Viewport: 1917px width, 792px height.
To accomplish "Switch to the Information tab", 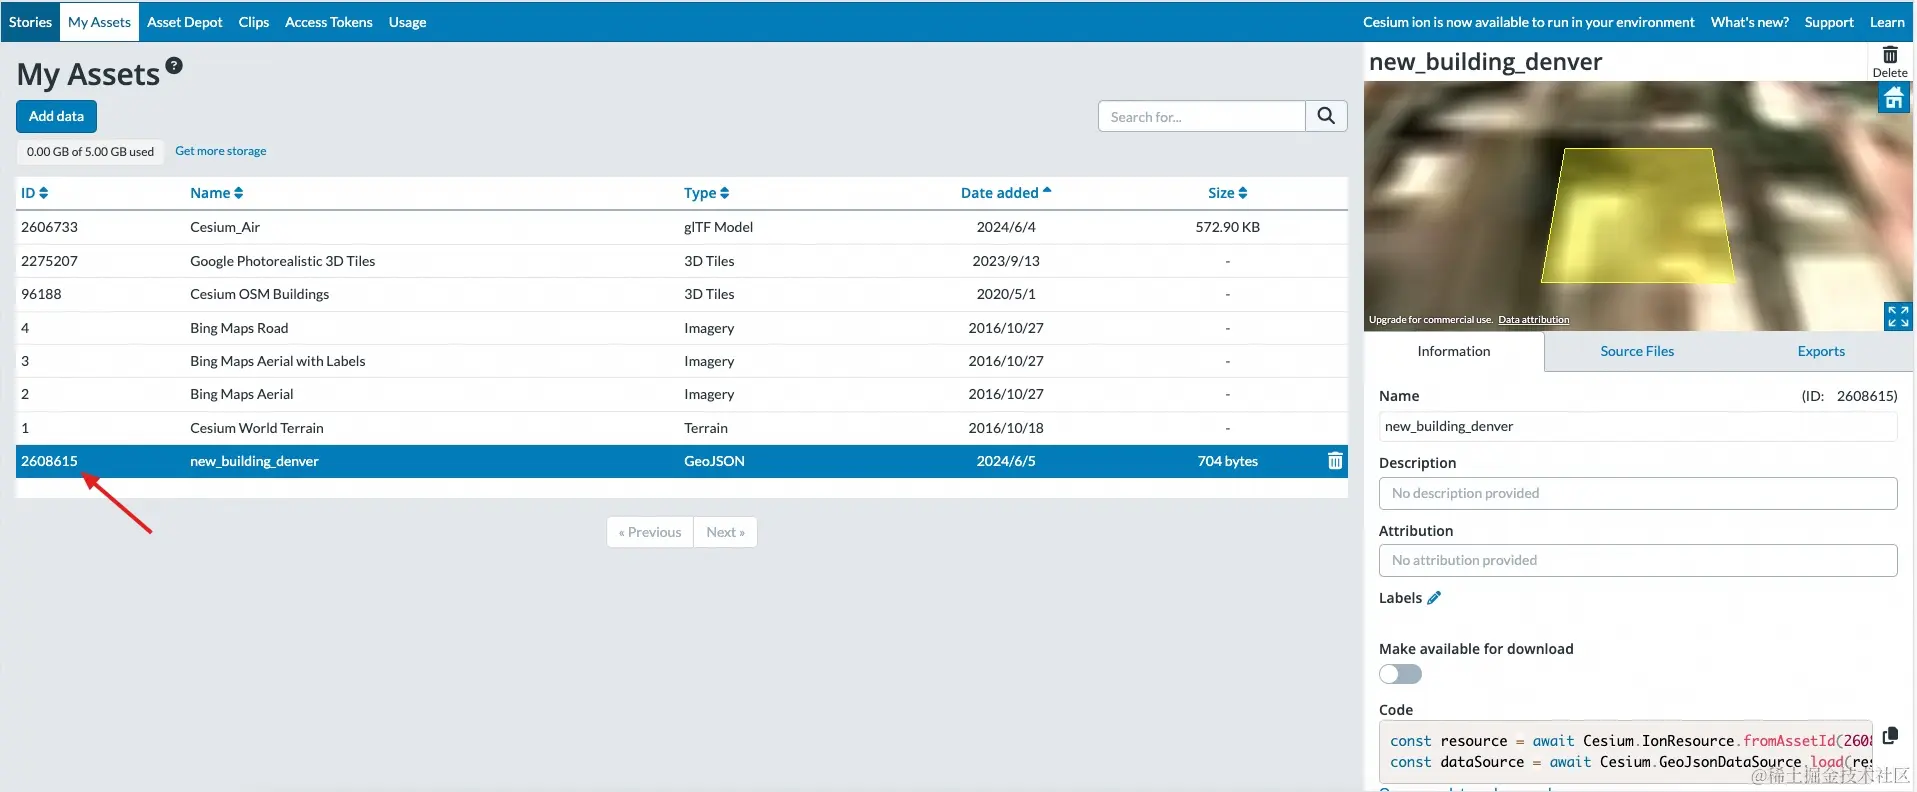I will 1454,351.
